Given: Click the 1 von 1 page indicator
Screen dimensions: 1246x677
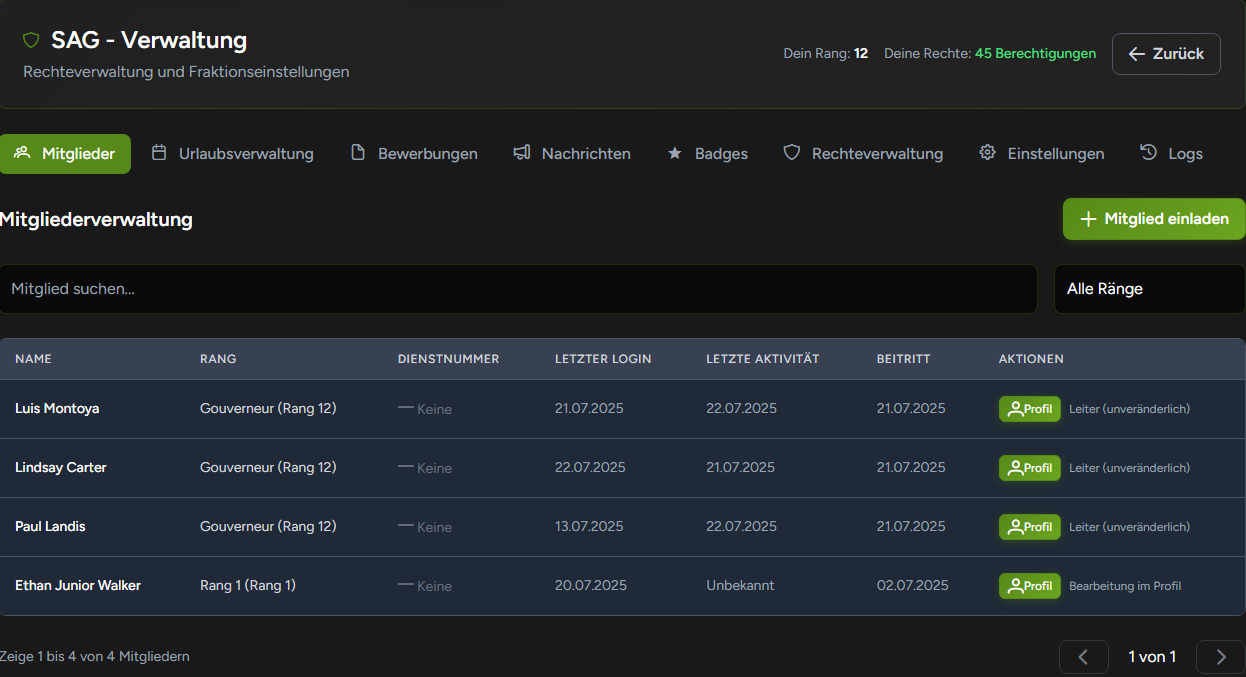Looking at the screenshot, I should [1152, 657].
